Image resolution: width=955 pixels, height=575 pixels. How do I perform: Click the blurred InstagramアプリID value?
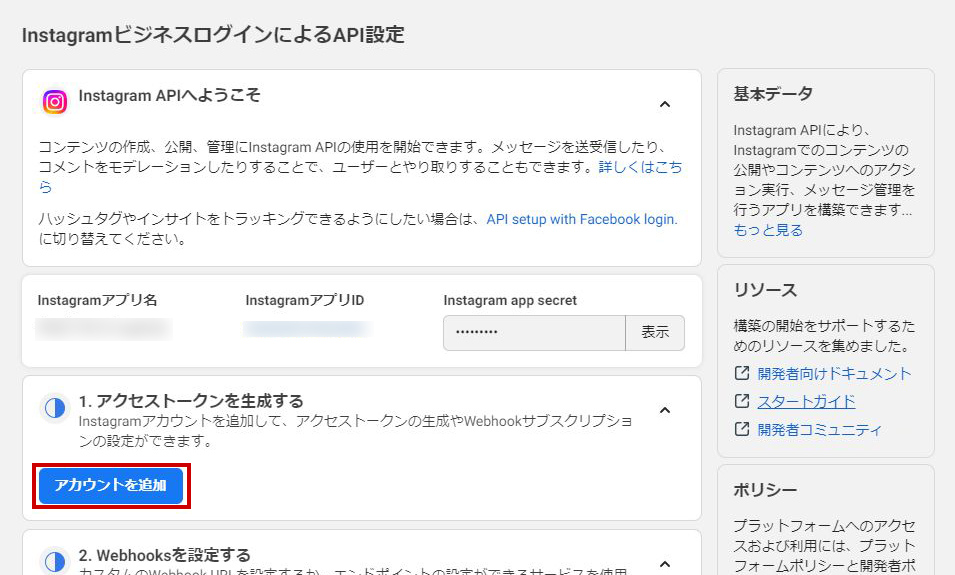click(x=308, y=329)
